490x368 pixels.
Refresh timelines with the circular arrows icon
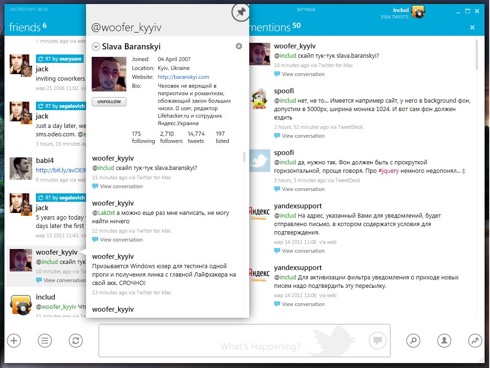[76, 341]
